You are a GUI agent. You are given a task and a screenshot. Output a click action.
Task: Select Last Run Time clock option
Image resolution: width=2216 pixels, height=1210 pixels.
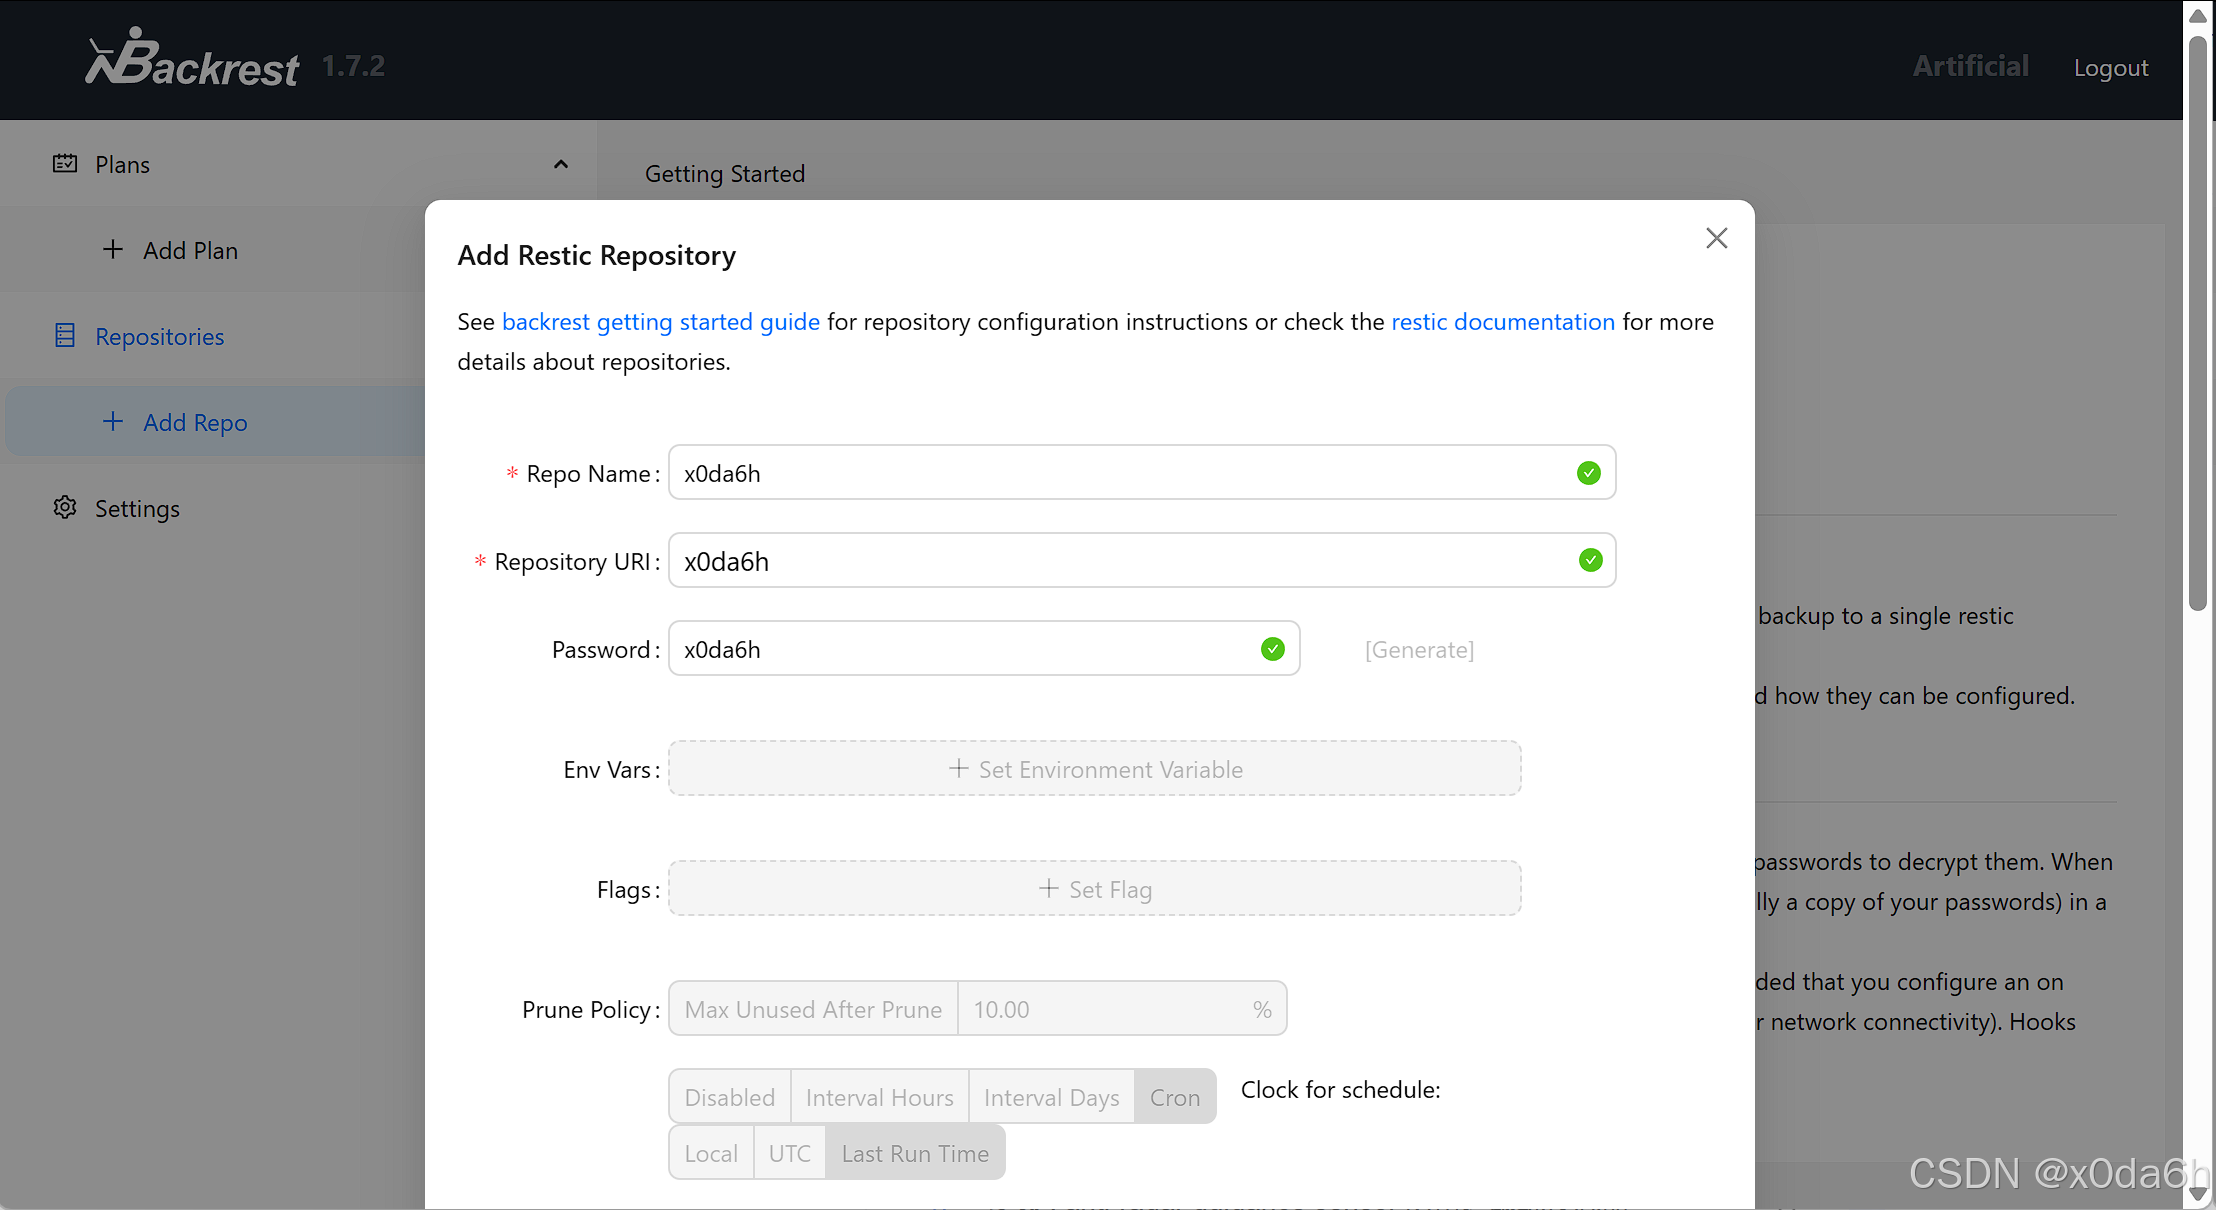click(x=915, y=1153)
